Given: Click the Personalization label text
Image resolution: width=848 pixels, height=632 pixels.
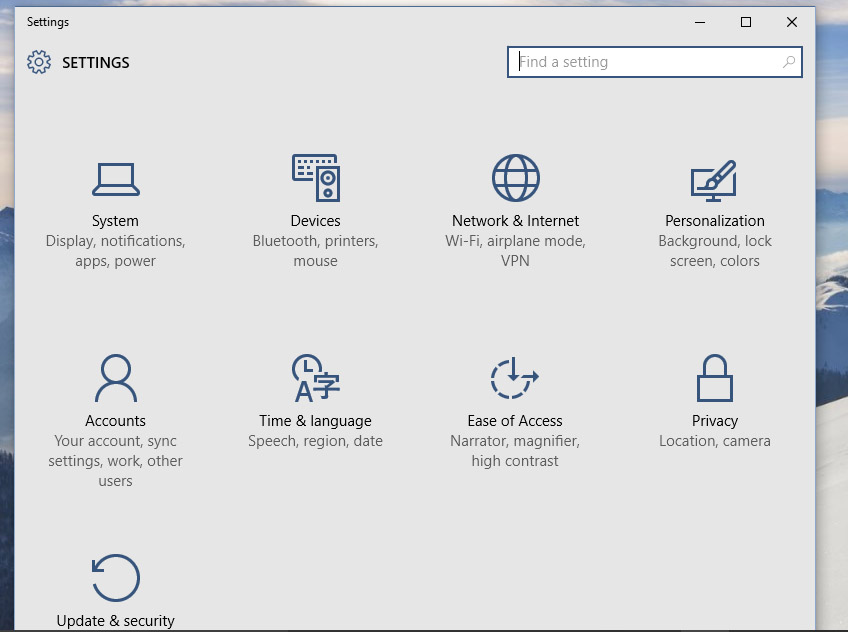Looking at the screenshot, I should [714, 221].
